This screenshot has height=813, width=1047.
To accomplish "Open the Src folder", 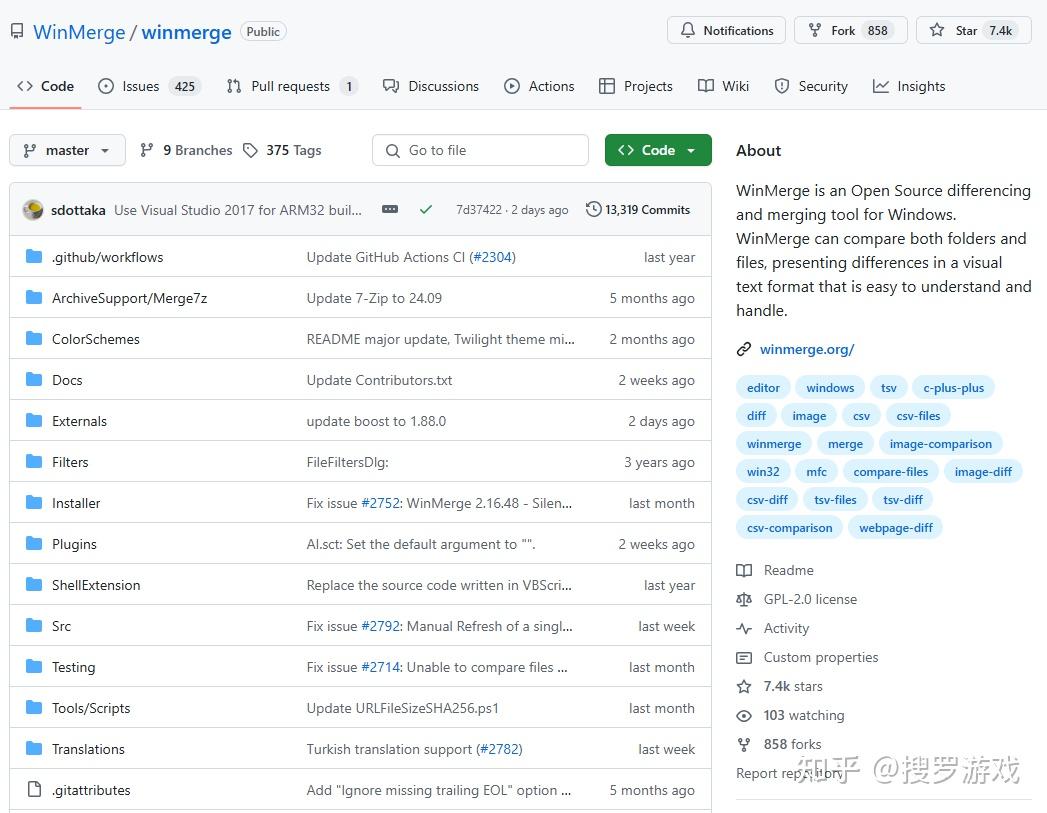I will pos(61,626).
